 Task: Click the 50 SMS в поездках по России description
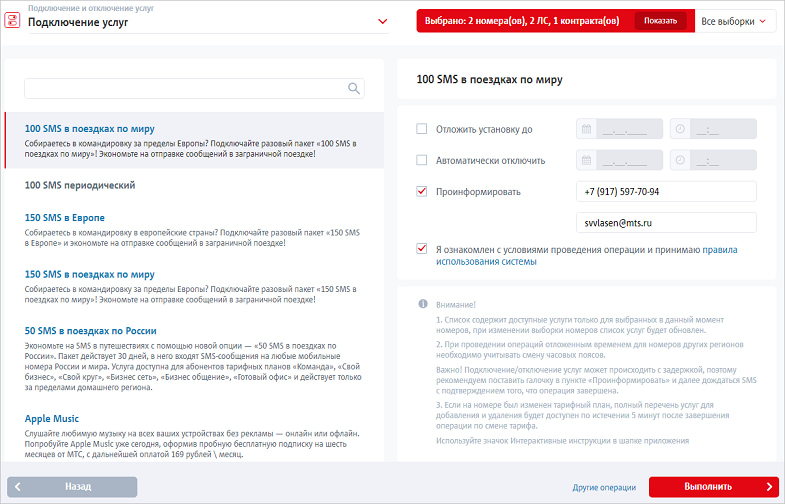[x=193, y=366]
